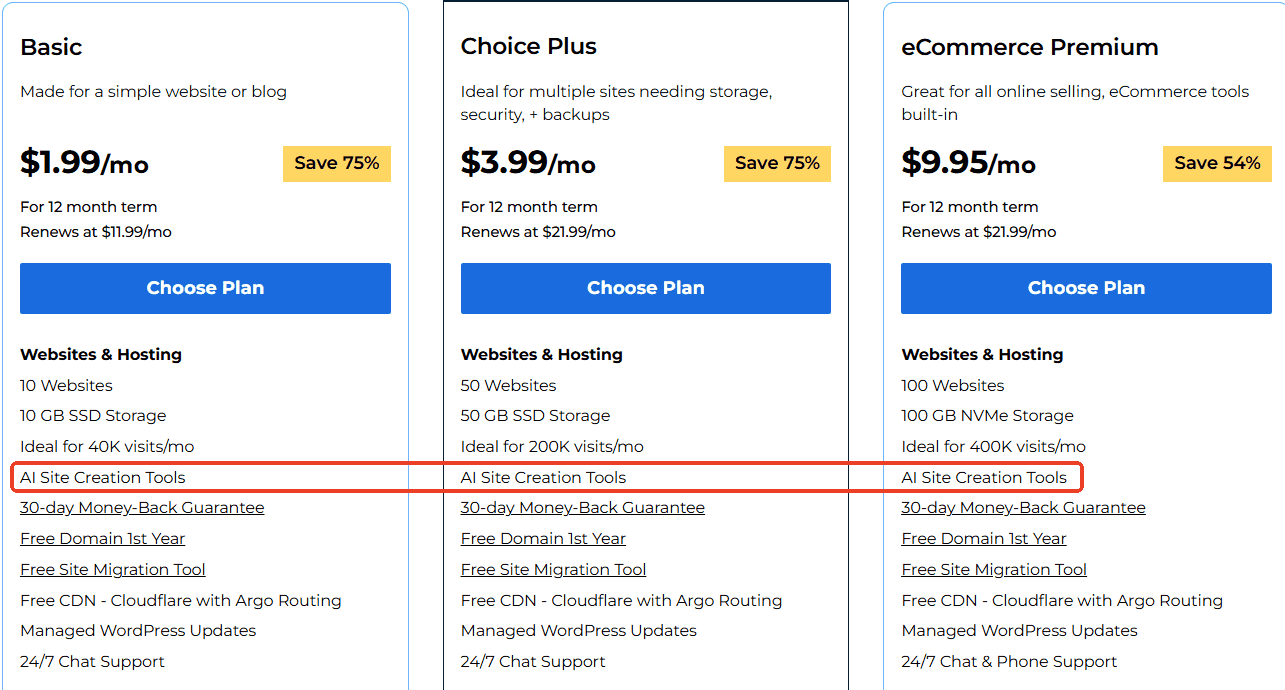1285x690 pixels.
Task: Open Choice Plus 30-day Money-Back Guarantee link
Action: (582, 508)
